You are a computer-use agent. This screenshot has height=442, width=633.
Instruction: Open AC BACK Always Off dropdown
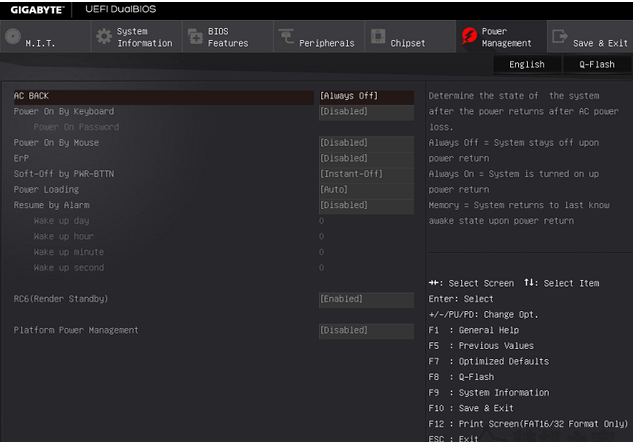pos(366,96)
